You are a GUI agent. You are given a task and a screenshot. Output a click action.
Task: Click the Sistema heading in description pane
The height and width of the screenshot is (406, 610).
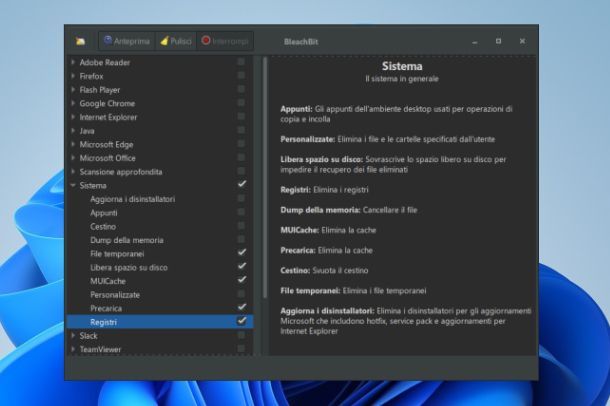click(x=402, y=66)
